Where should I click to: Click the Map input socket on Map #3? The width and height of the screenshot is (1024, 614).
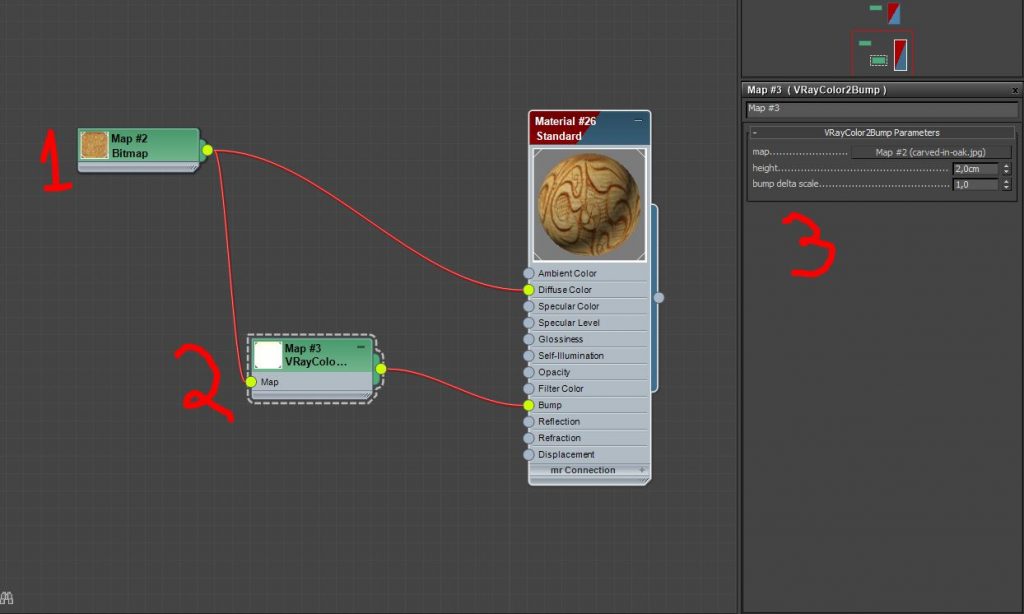coord(251,382)
